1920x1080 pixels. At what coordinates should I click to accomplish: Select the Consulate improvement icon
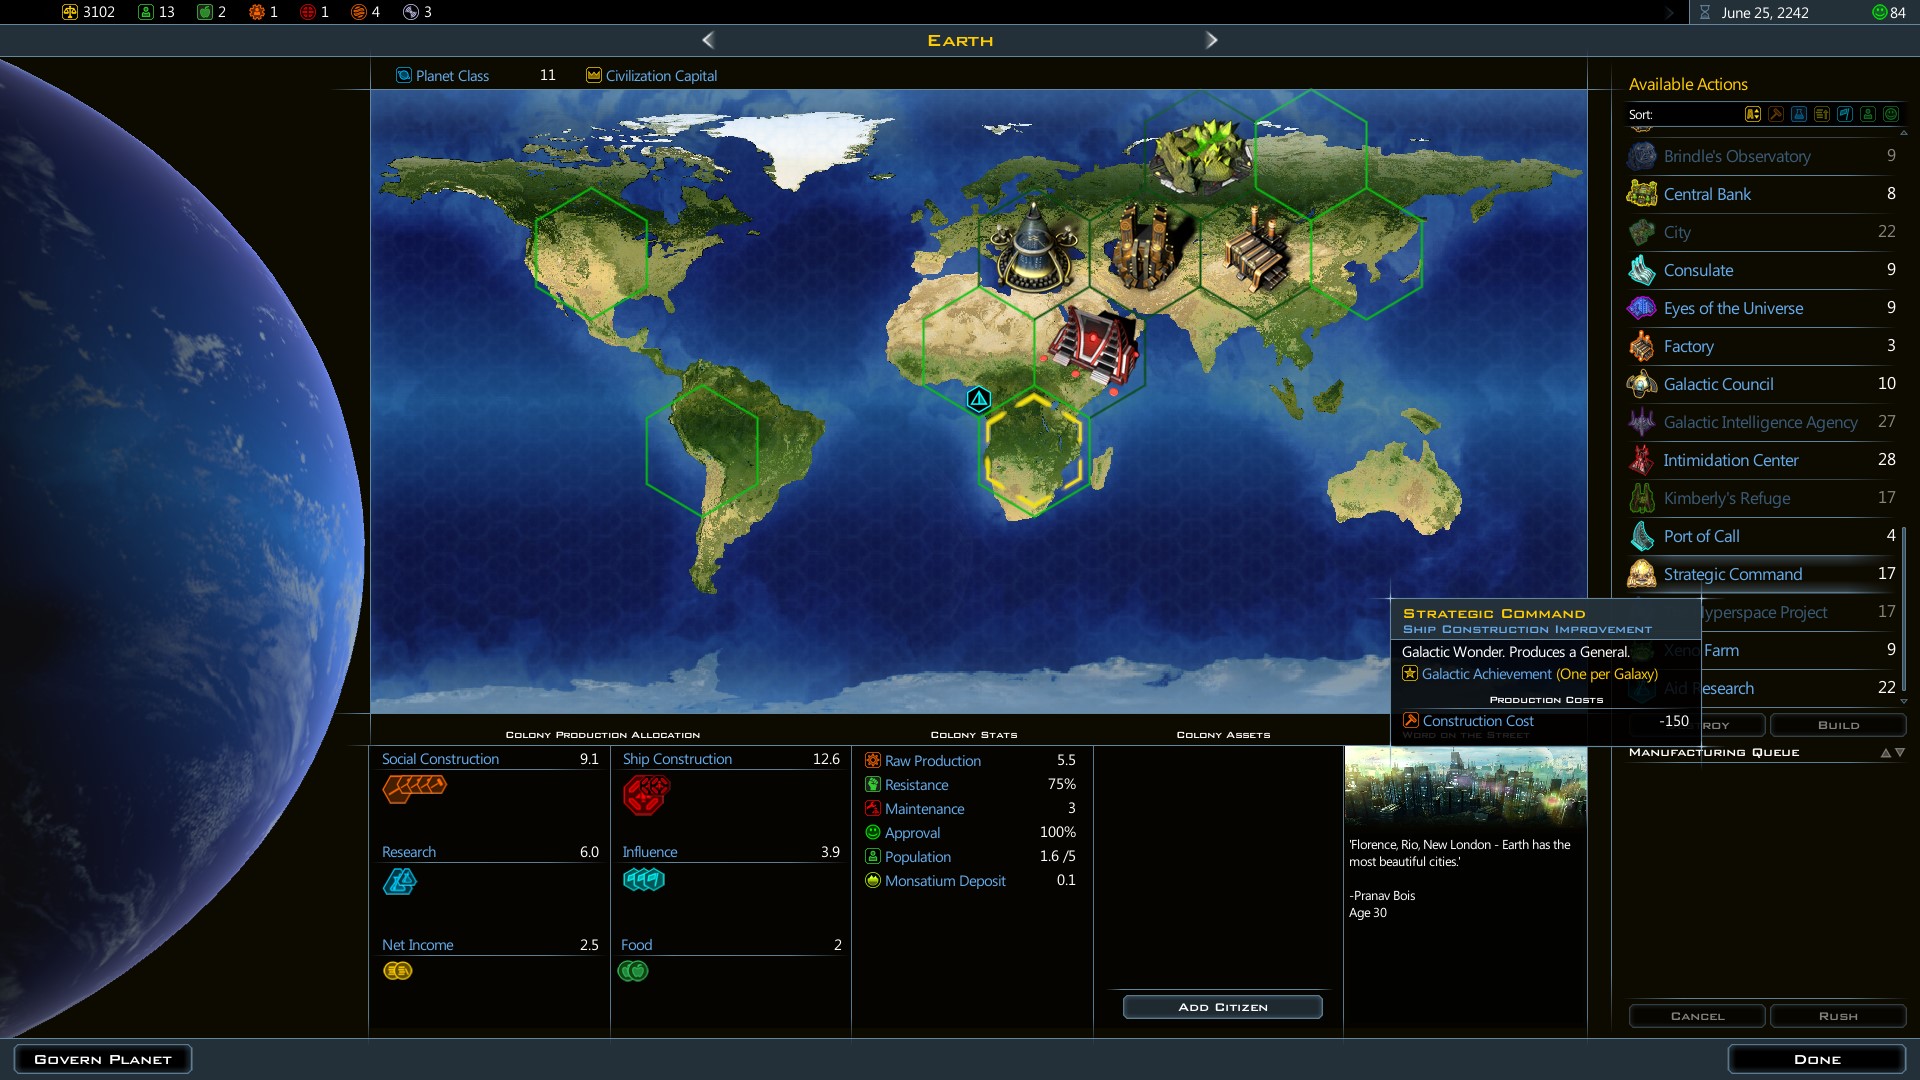click(x=1641, y=270)
